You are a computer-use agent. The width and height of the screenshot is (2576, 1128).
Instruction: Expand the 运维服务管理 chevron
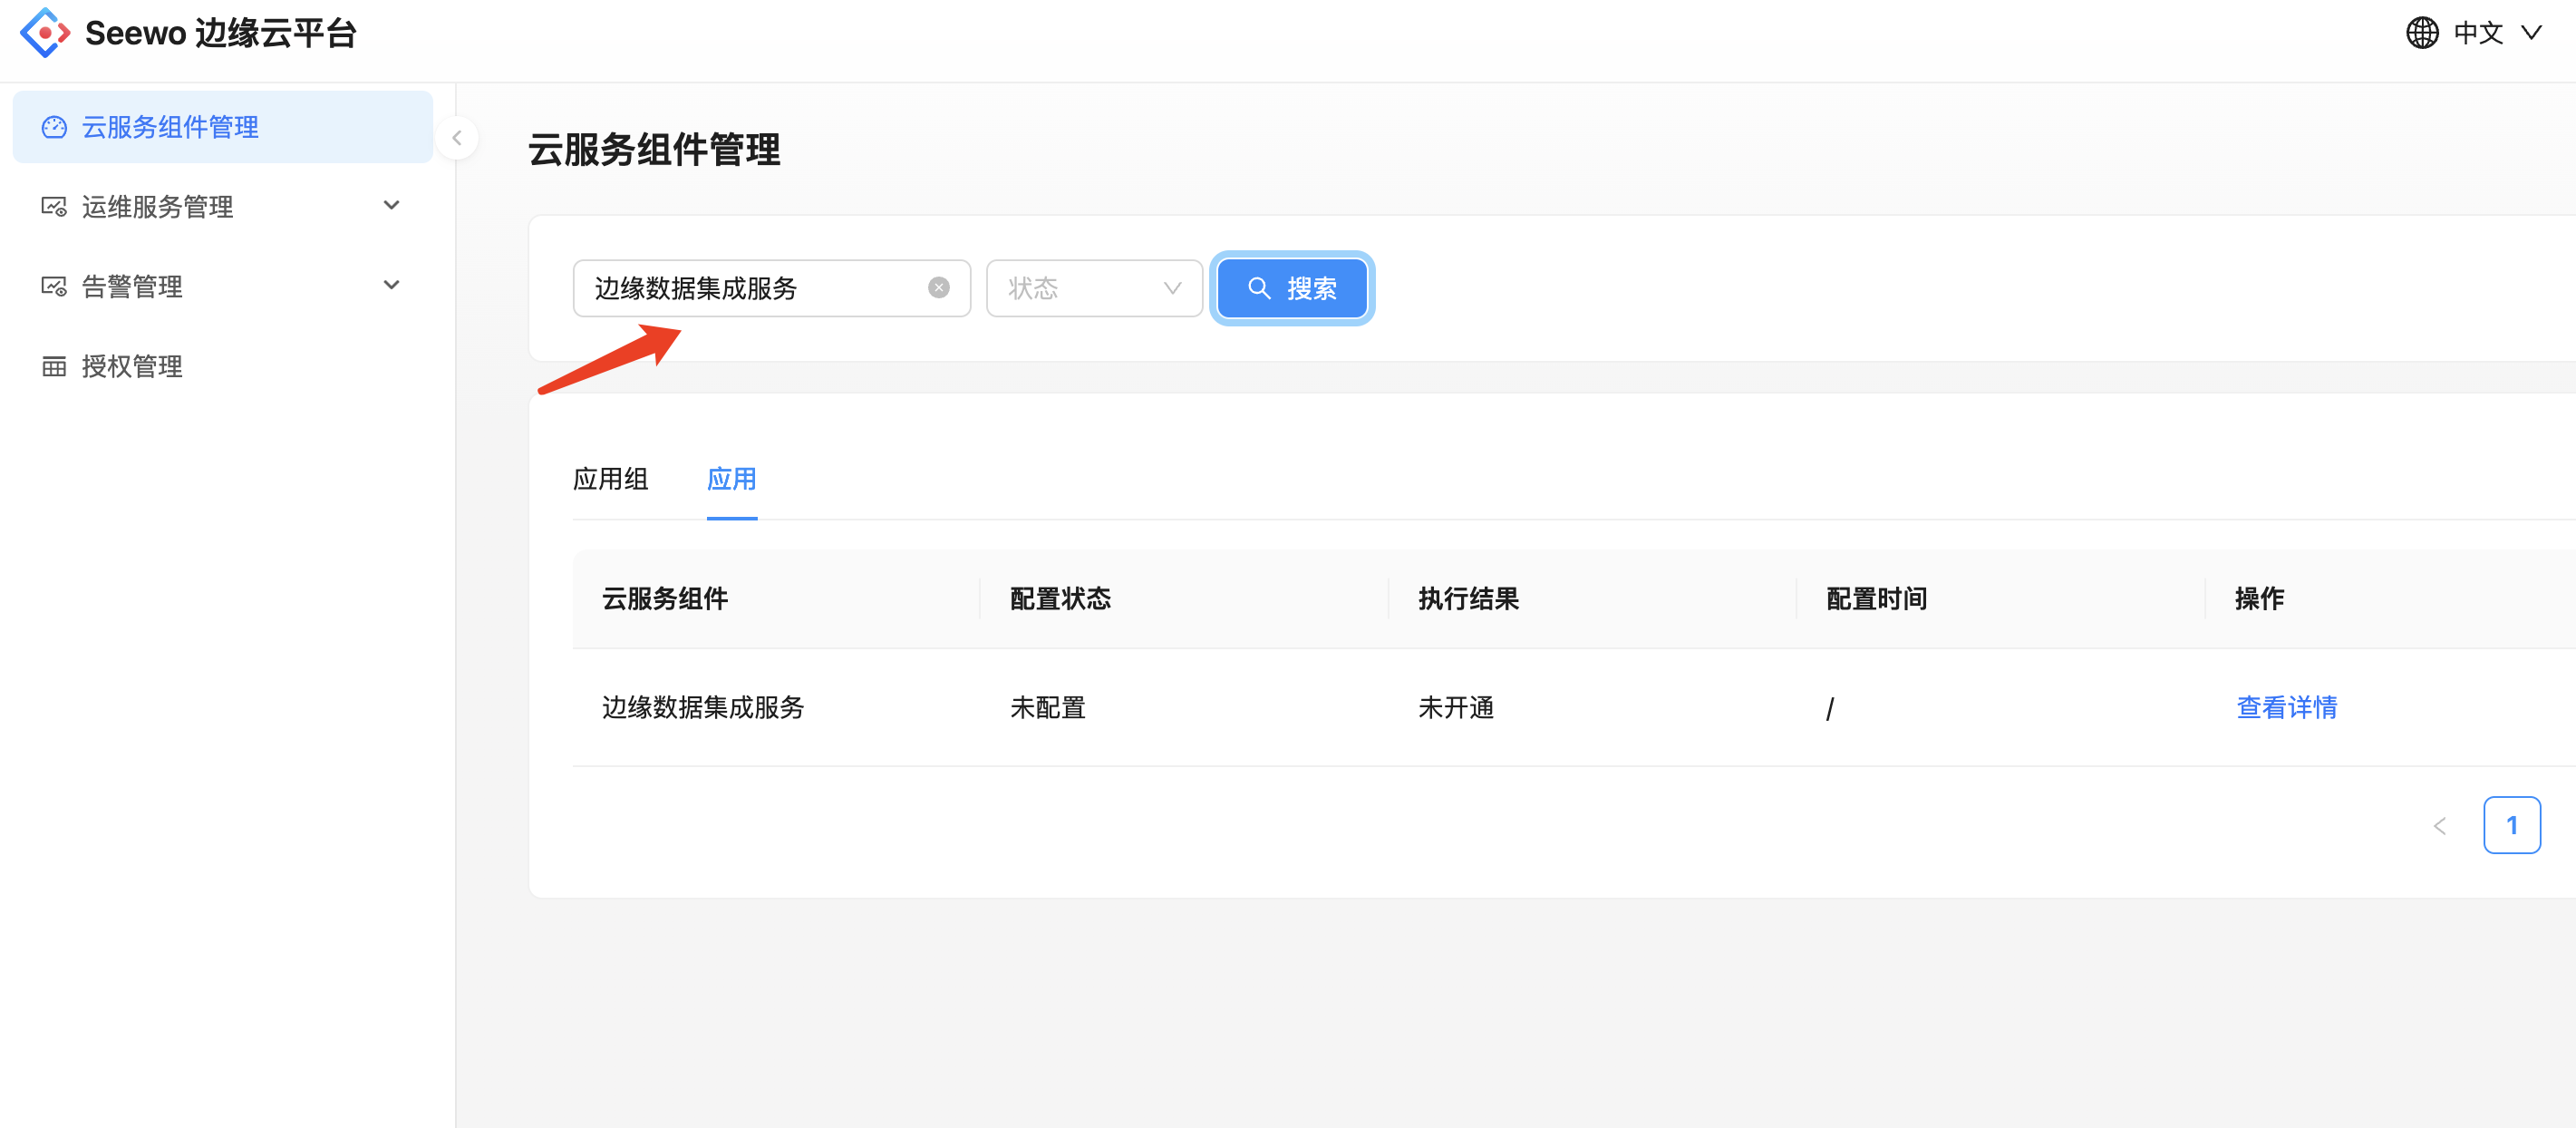pos(392,205)
